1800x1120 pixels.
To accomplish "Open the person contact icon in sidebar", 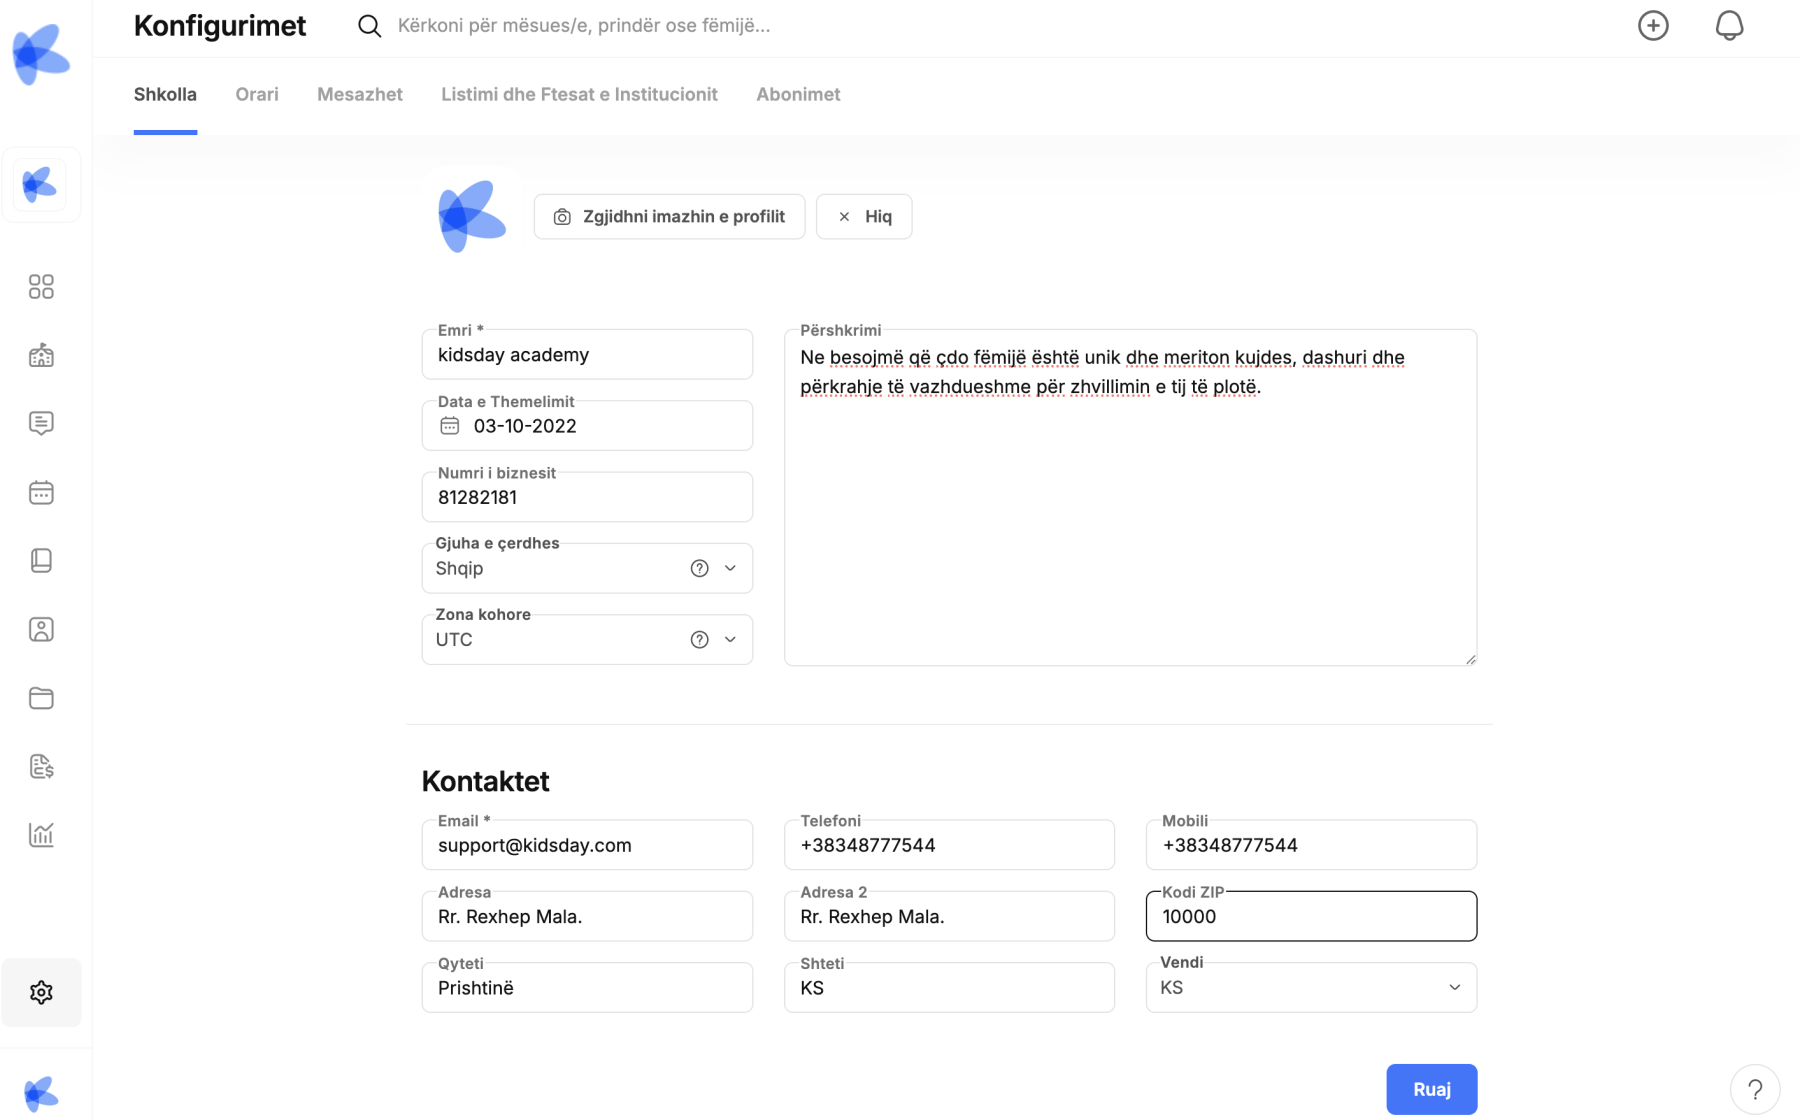I will [41, 629].
